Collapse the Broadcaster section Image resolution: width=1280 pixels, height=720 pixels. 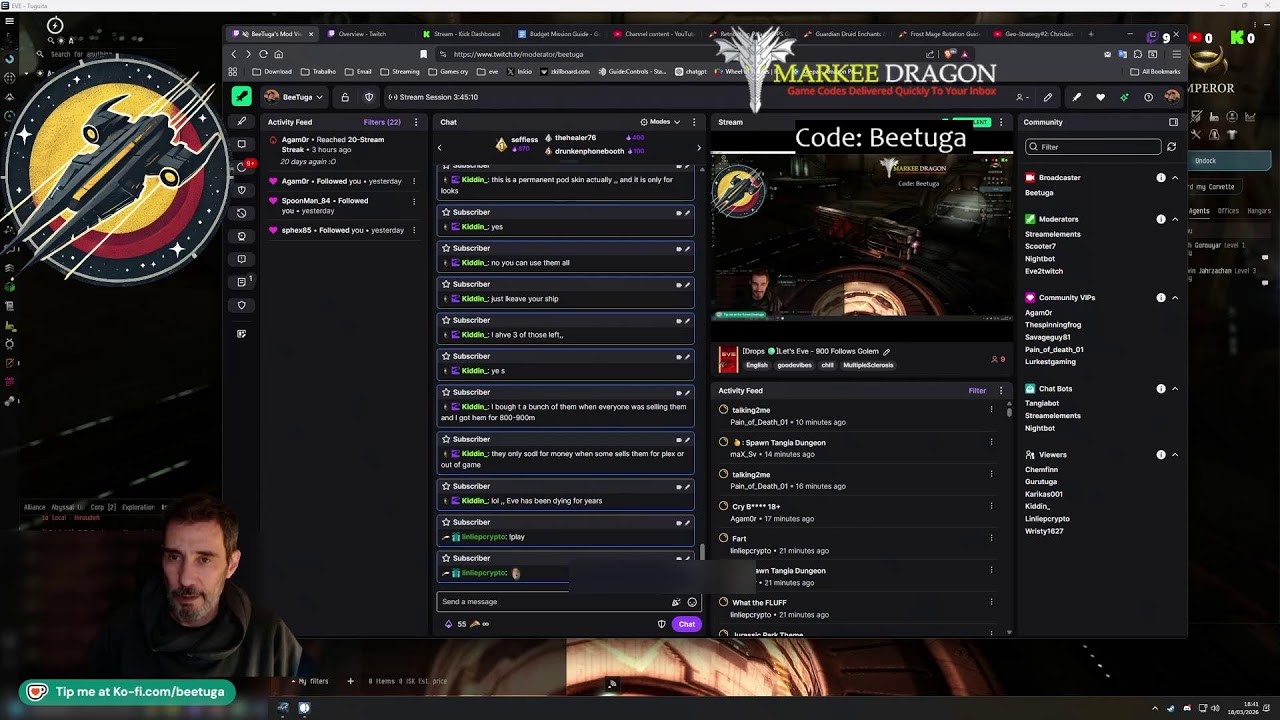coord(1175,178)
